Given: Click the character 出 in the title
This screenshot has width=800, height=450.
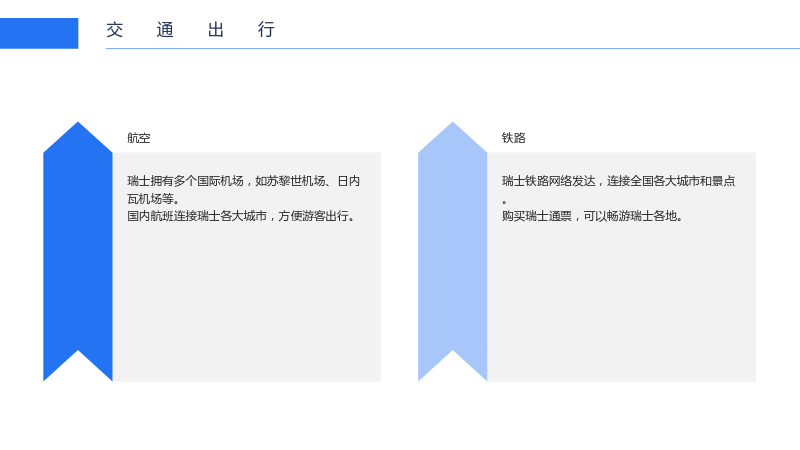Looking at the screenshot, I should [x=216, y=30].
